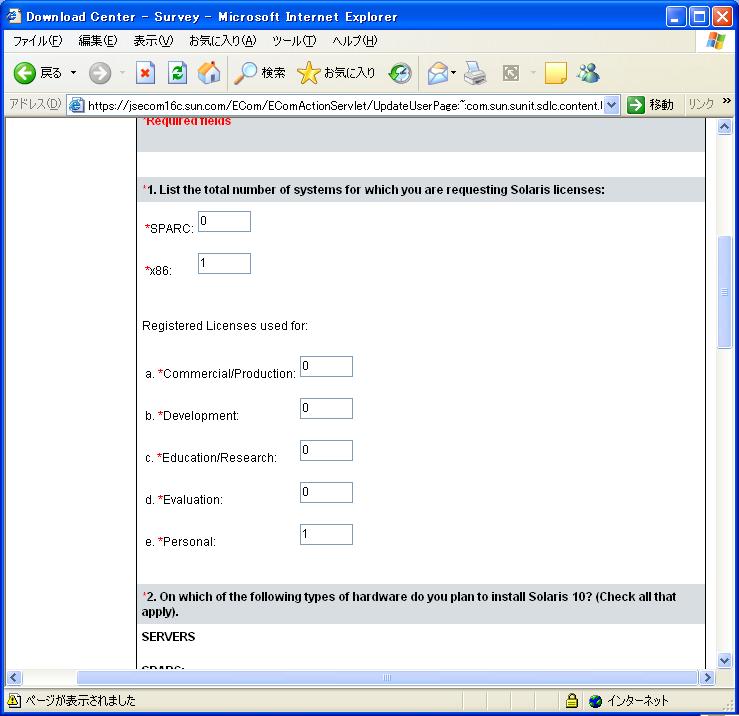Maximize the Internet Explorer window
The image size is (739, 716).
click(699, 17)
